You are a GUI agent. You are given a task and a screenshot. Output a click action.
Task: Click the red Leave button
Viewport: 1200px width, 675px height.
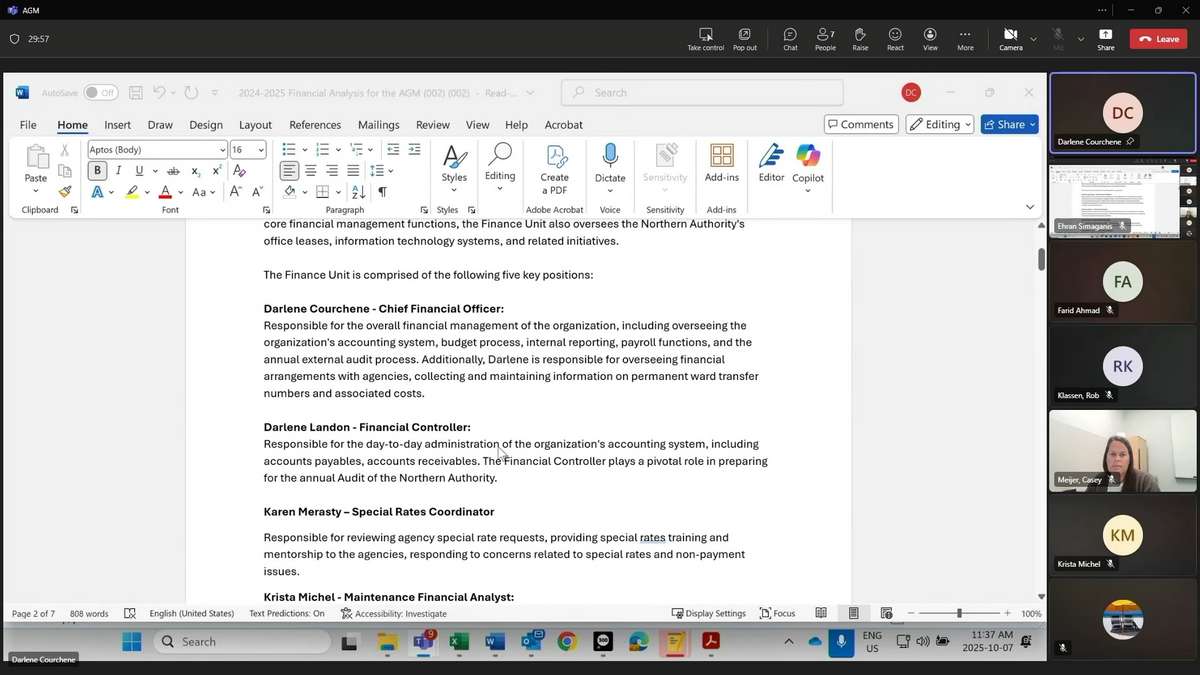point(1158,39)
